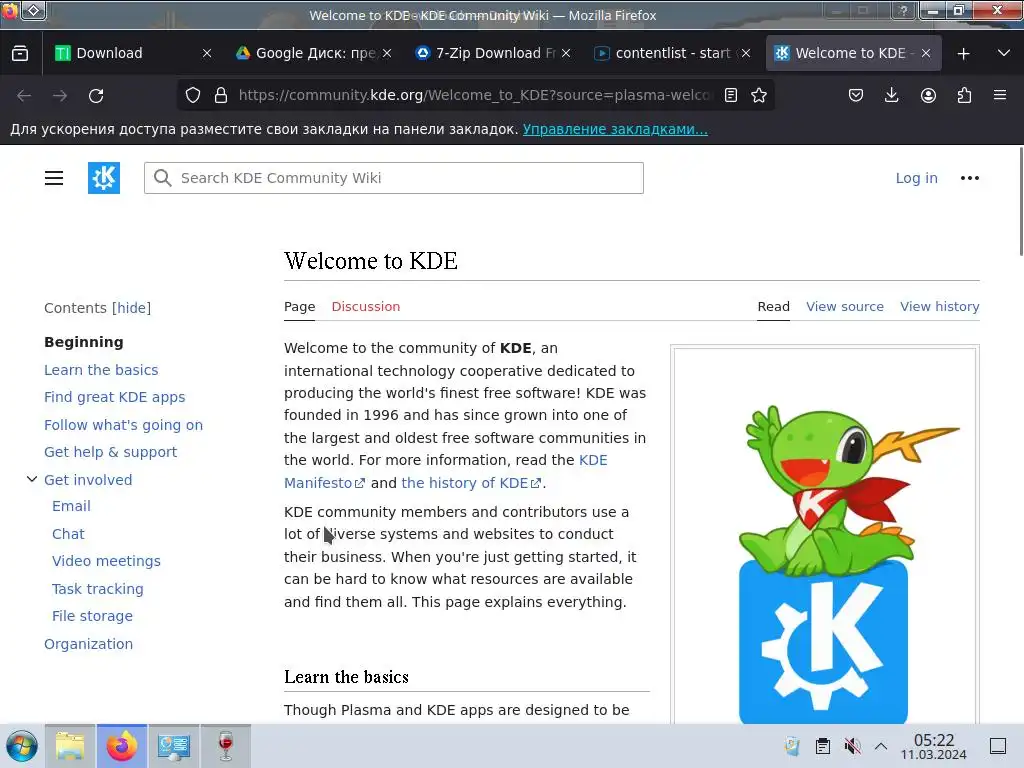Collapse the Get involved section

tap(31, 479)
